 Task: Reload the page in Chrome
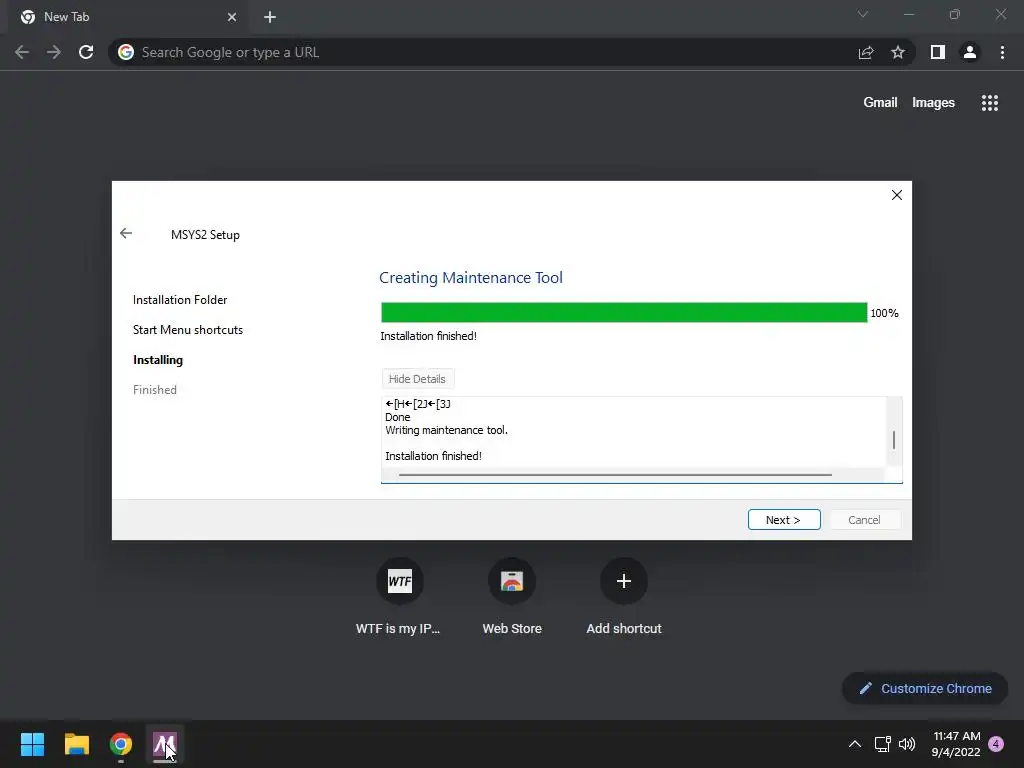coord(86,52)
